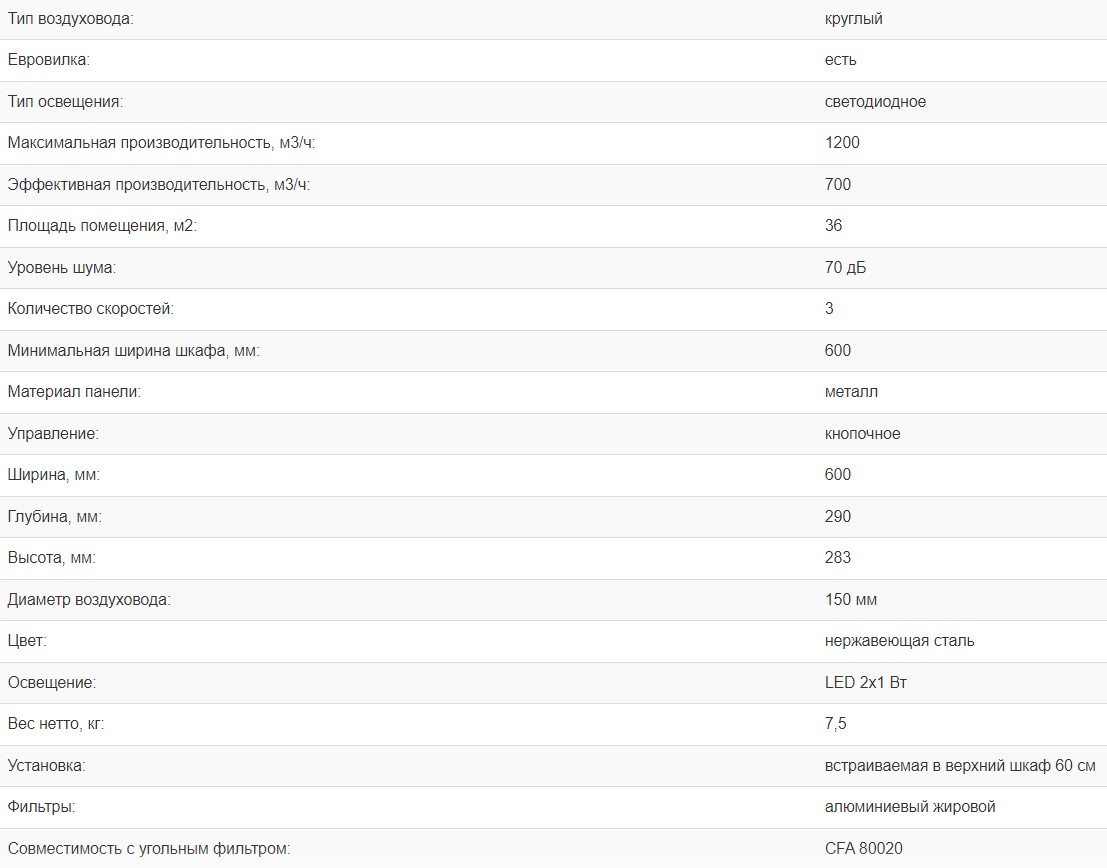Select the height value 283
Screen dimensions: 1107x868
coord(838,558)
